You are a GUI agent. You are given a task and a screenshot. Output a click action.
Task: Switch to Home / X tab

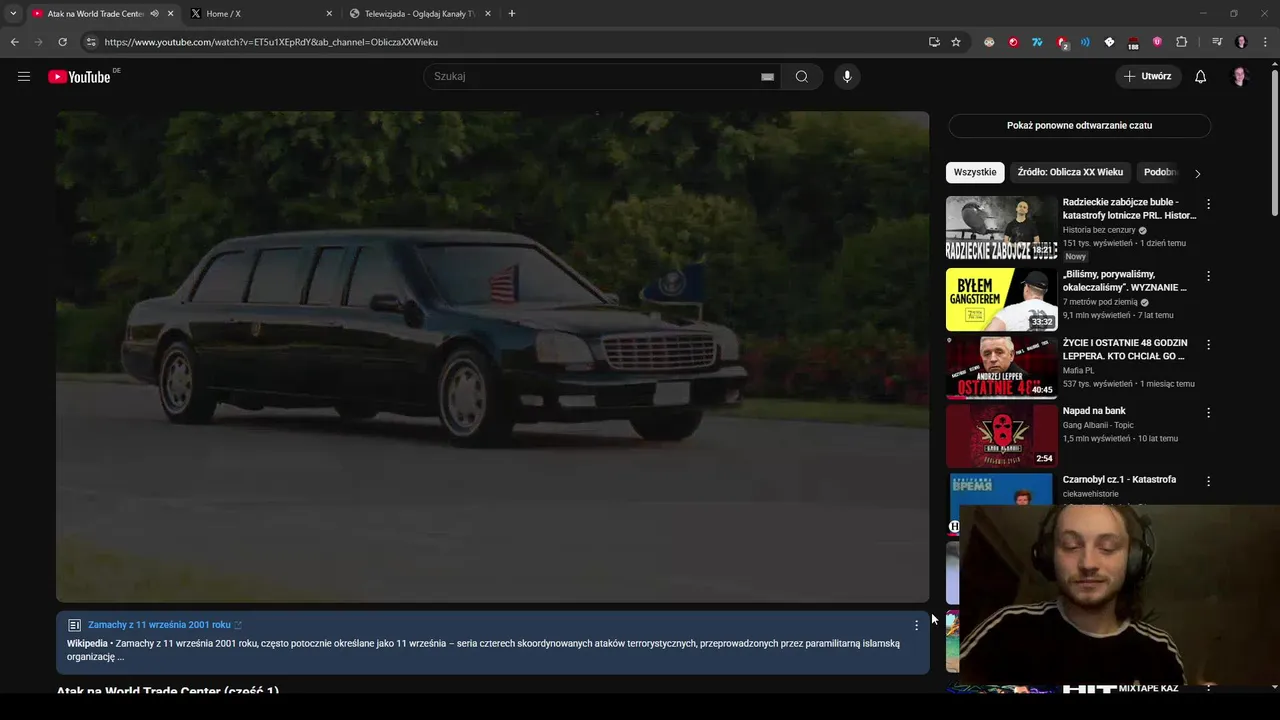click(260, 14)
